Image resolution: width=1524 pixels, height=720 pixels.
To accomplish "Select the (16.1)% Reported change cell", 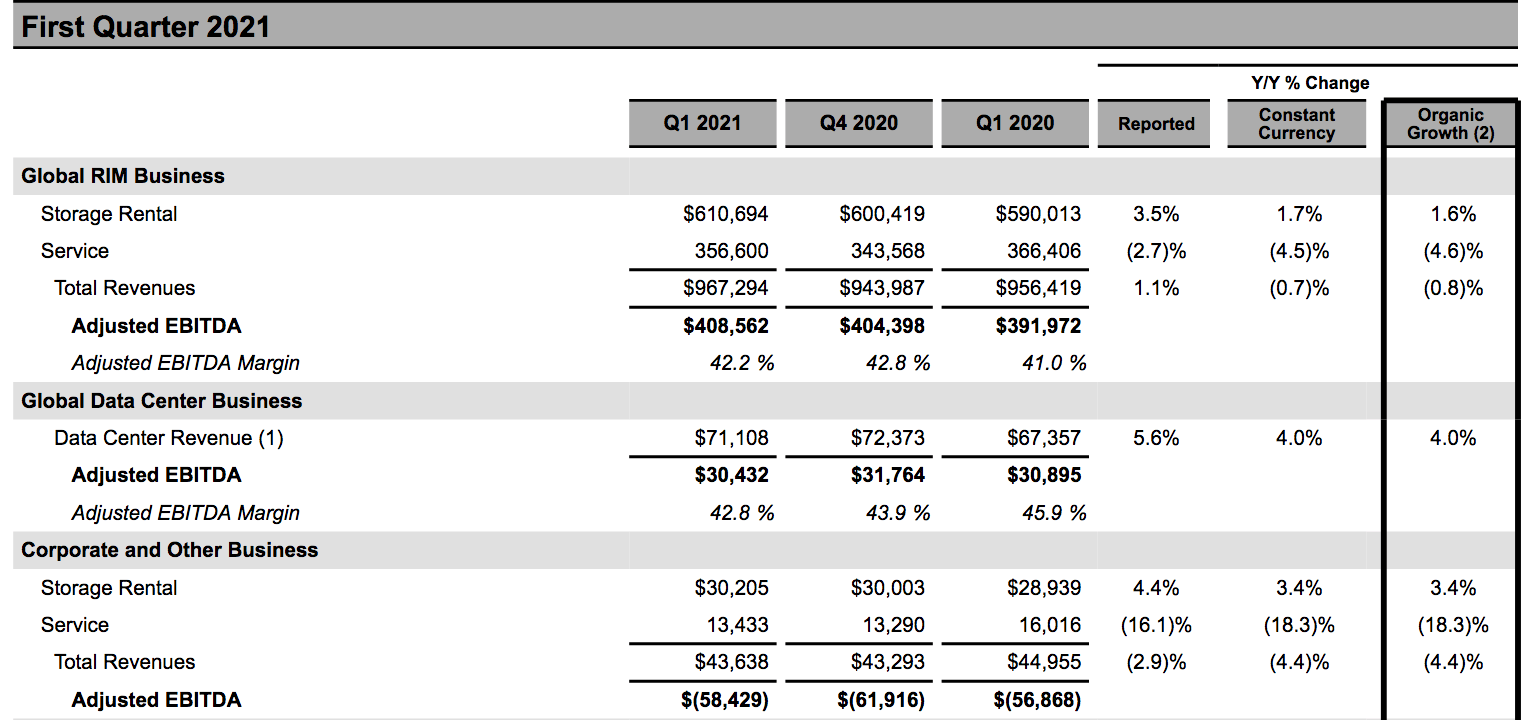I will point(1156,625).
